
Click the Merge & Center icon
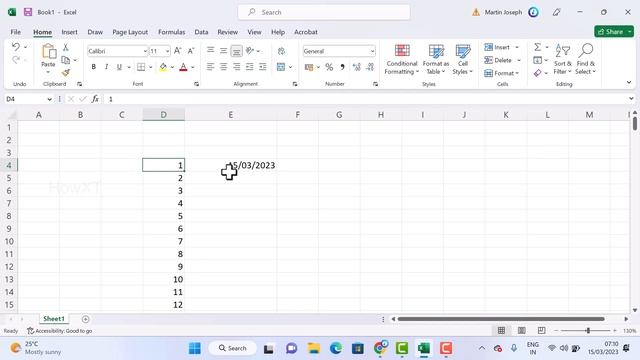(281, 67)
